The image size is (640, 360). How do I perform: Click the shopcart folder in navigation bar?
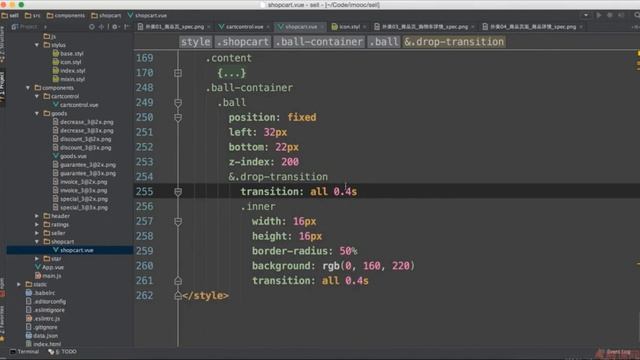(106, 16)
